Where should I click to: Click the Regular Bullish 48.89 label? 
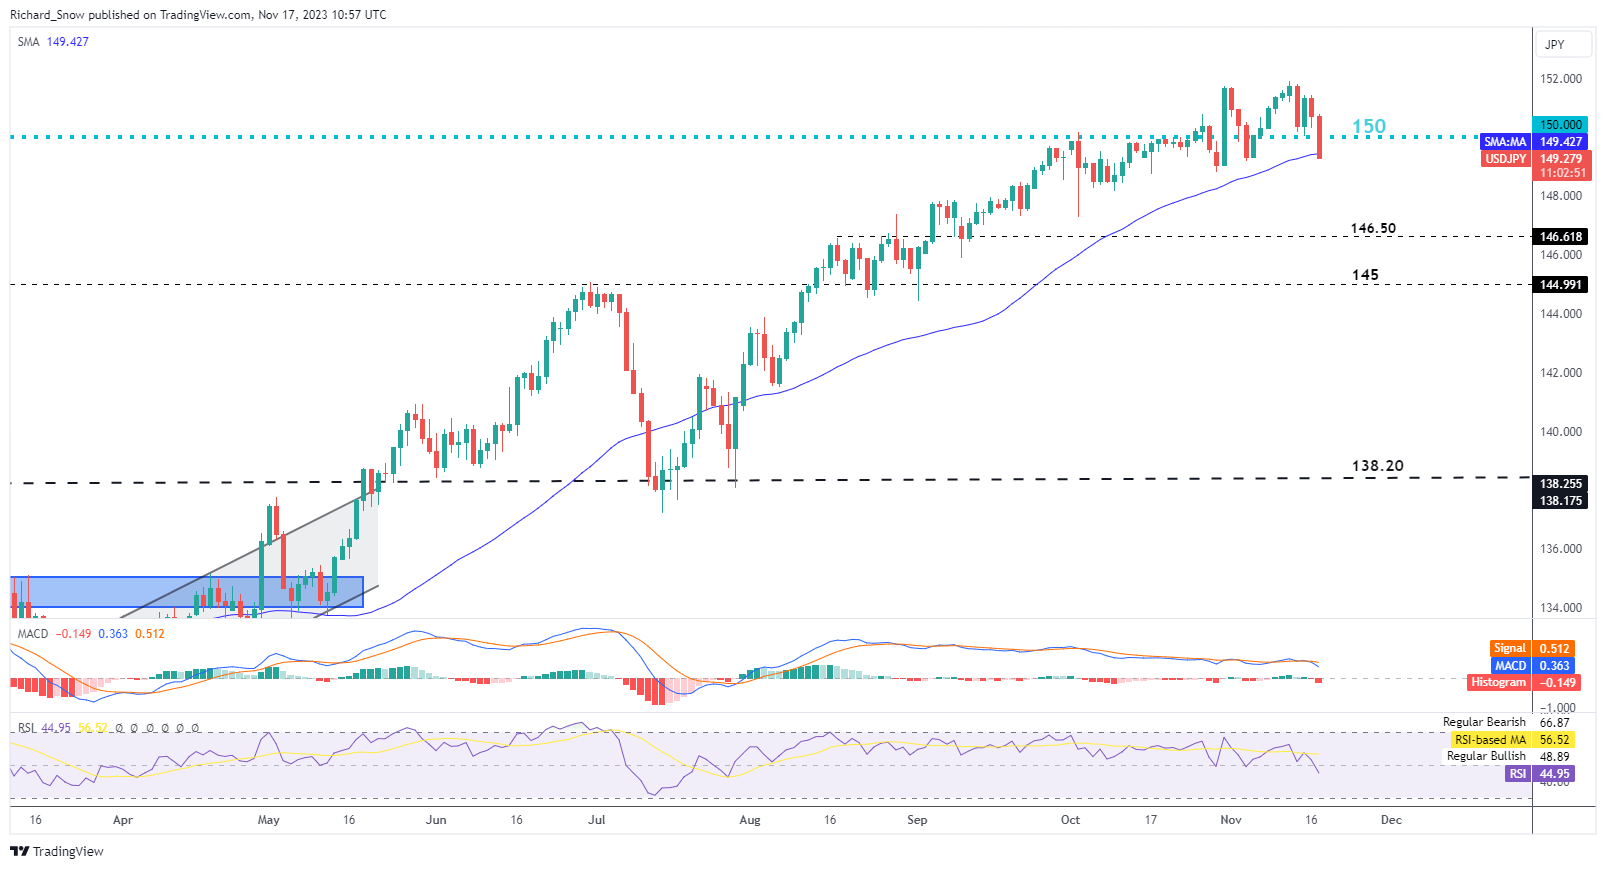(1508, 756)
